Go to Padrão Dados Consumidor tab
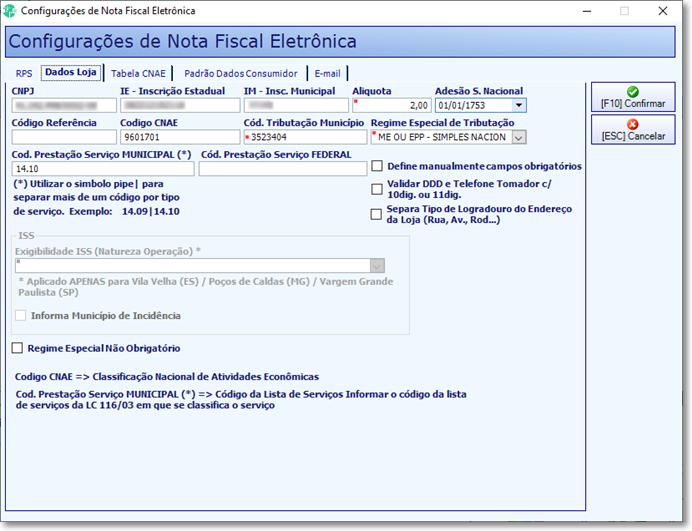The width and height of the screenshot is (692, 531). click(241, 74)
